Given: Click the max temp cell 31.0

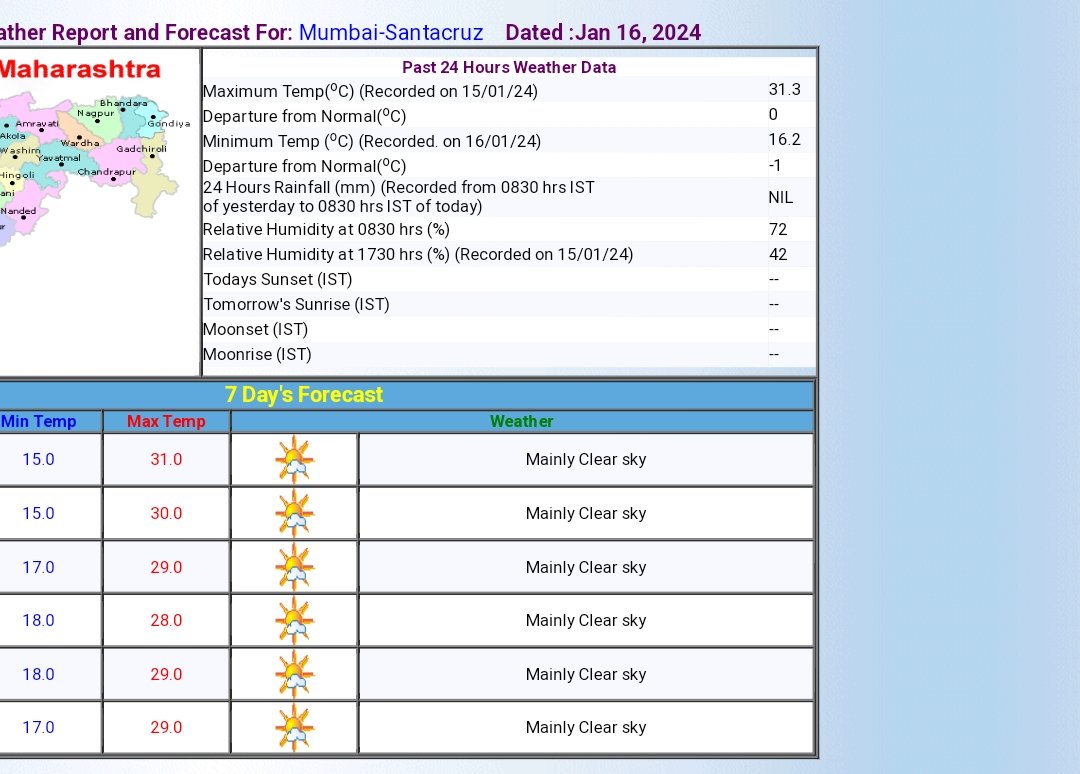Looking at the screenshot, I should point(166,459).
